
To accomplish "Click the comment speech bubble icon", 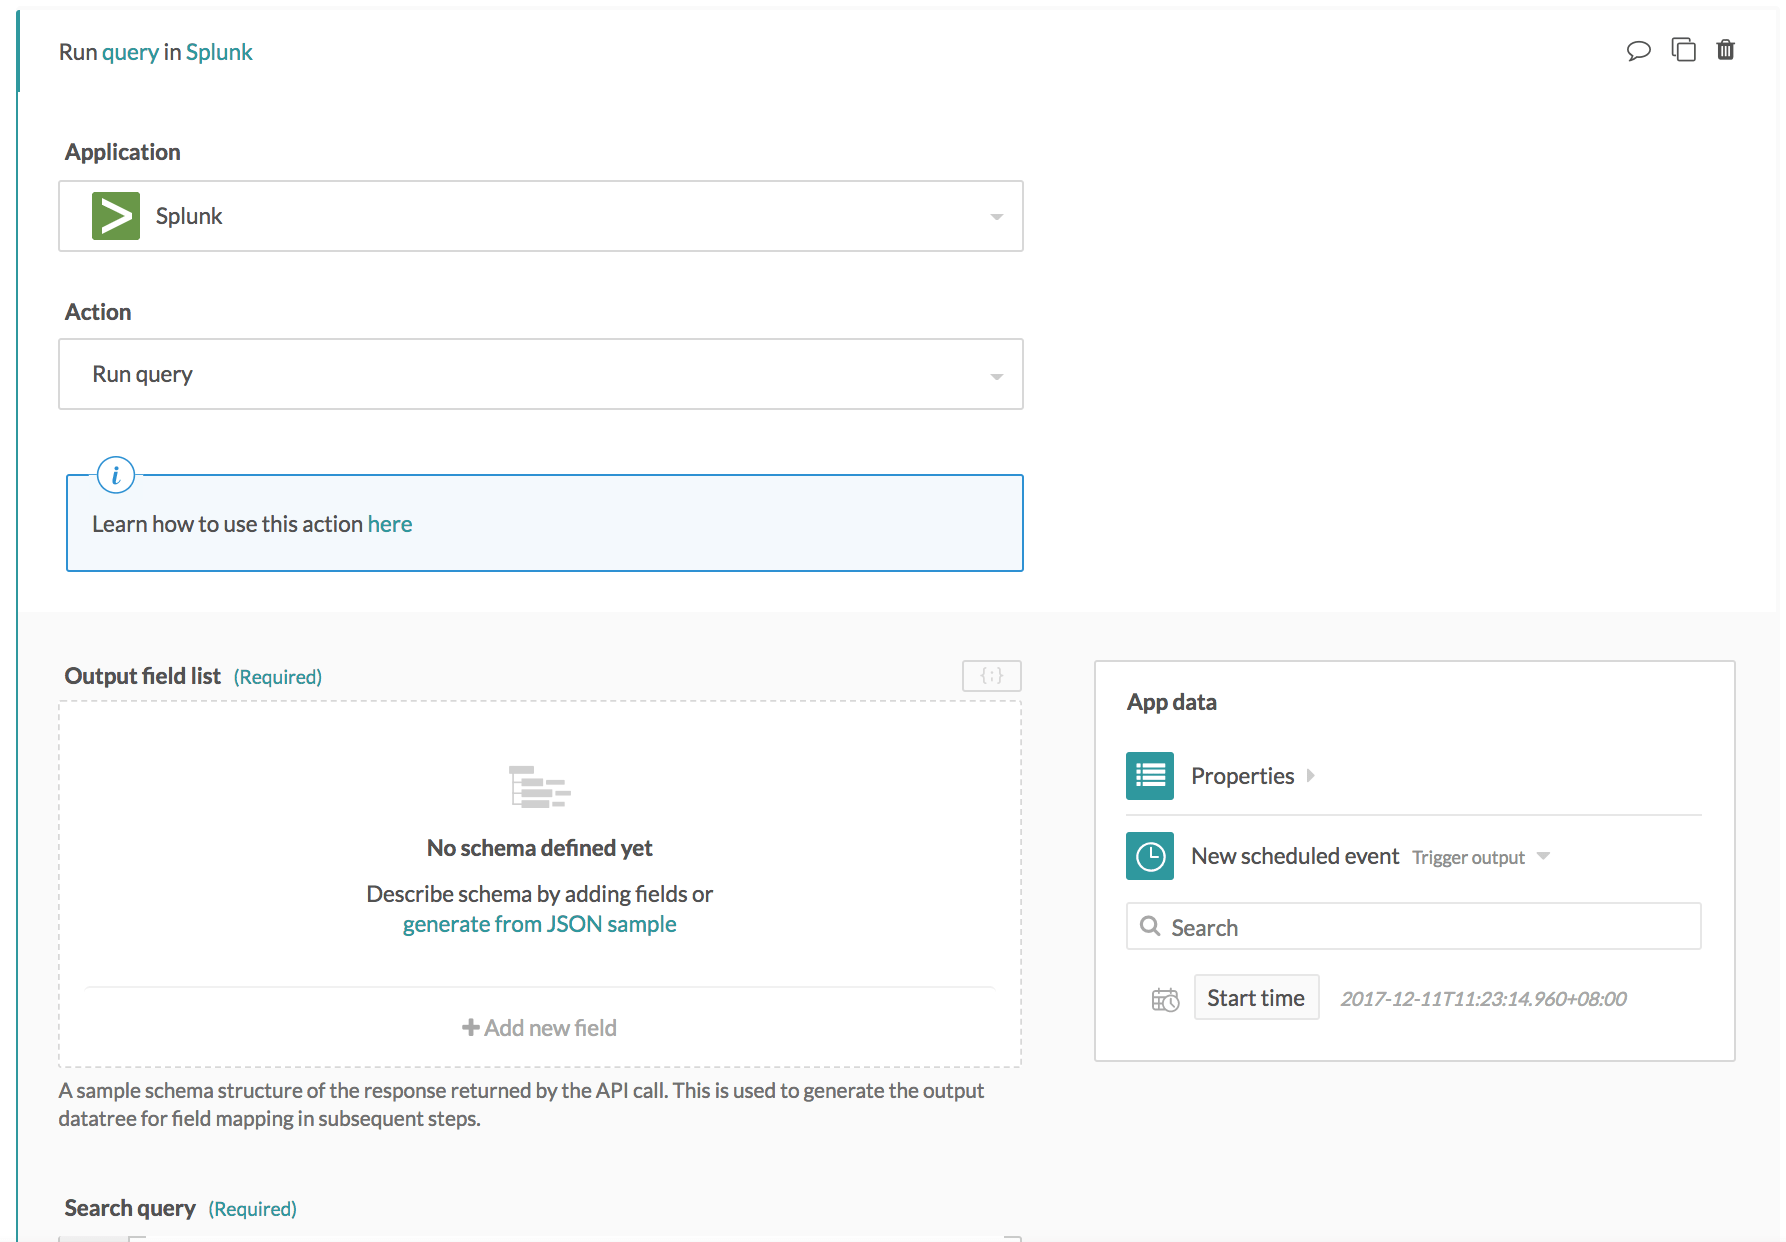I will pyautogui.click(x=1638, y=50).
